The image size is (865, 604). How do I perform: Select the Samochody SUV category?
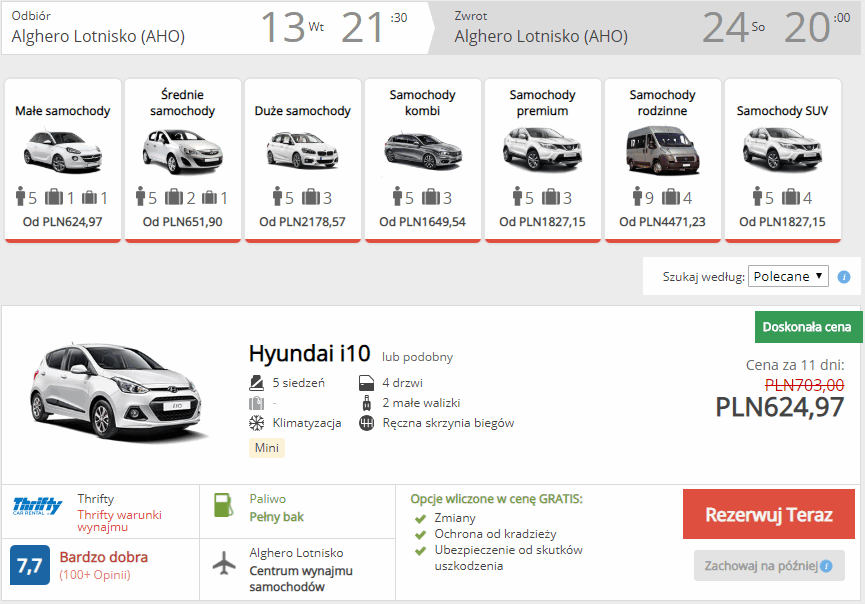click(x=782, y=160)
